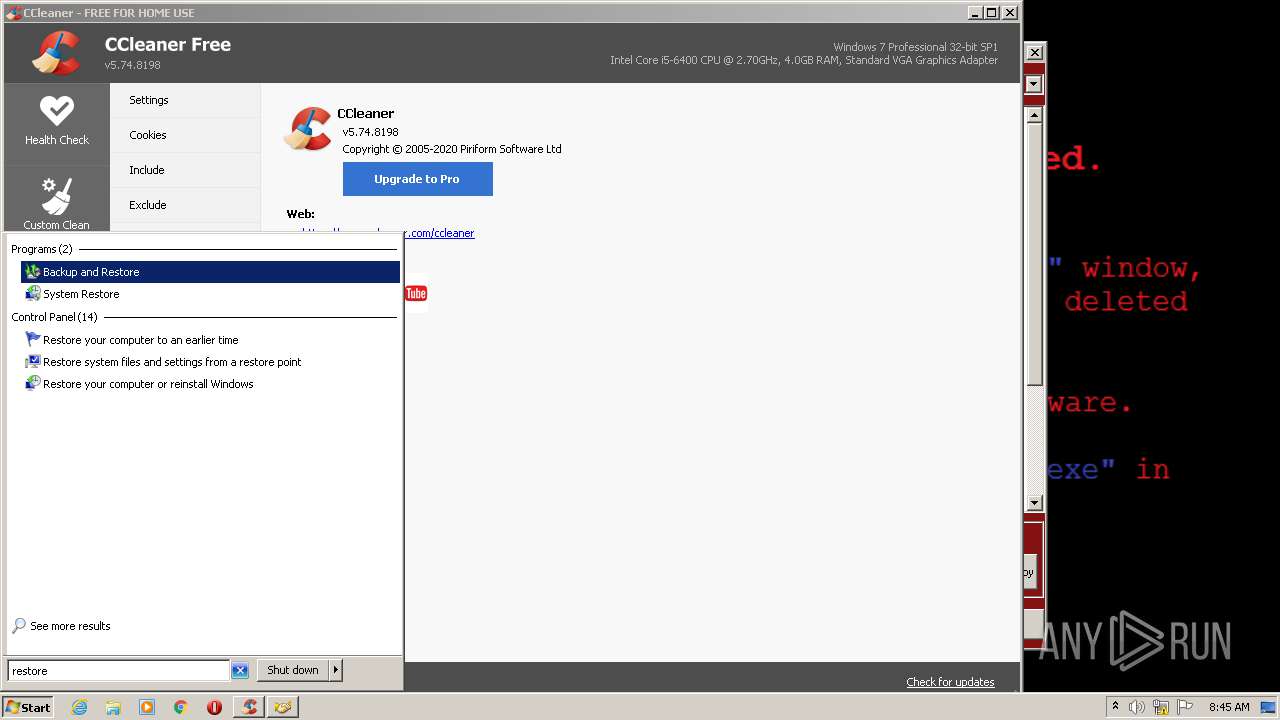
Task: Click the Shut down button
Action: pyautogui.click(x=293, y=670)
